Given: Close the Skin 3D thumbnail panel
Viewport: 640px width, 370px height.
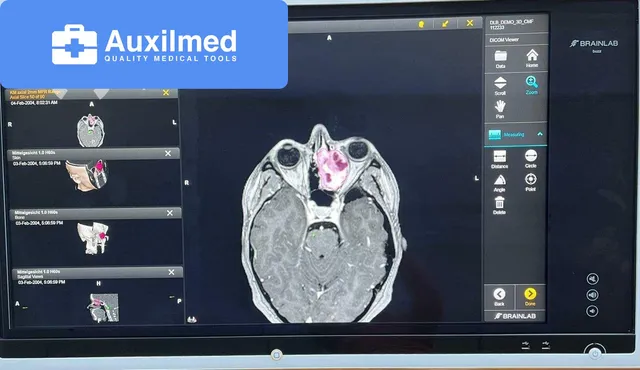Looking at the screenshot, I should tap(168, 153).
